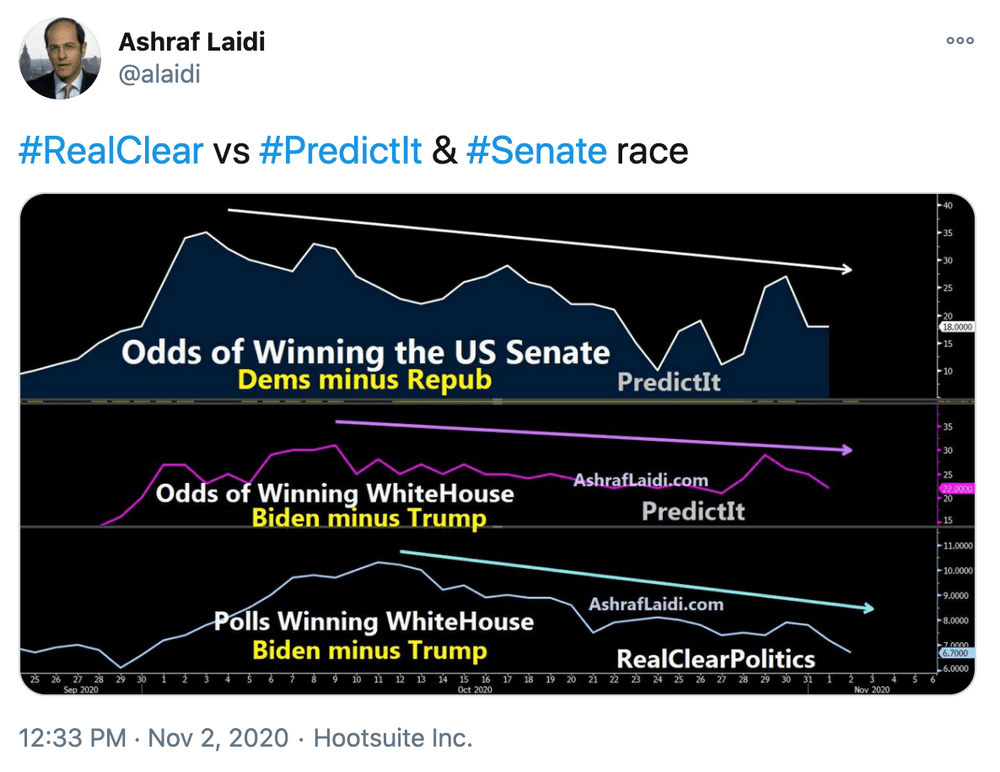The image size is (1000, 772).
Task: Click the Nov 2, 2020 date
Action: pos(218,738)
